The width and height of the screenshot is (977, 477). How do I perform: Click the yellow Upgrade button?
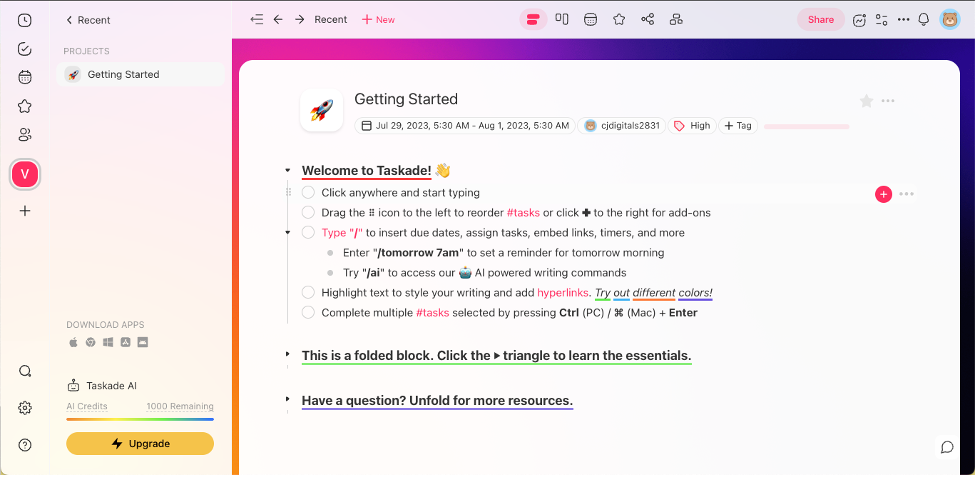pyautogui.click(x=140, y=443)
